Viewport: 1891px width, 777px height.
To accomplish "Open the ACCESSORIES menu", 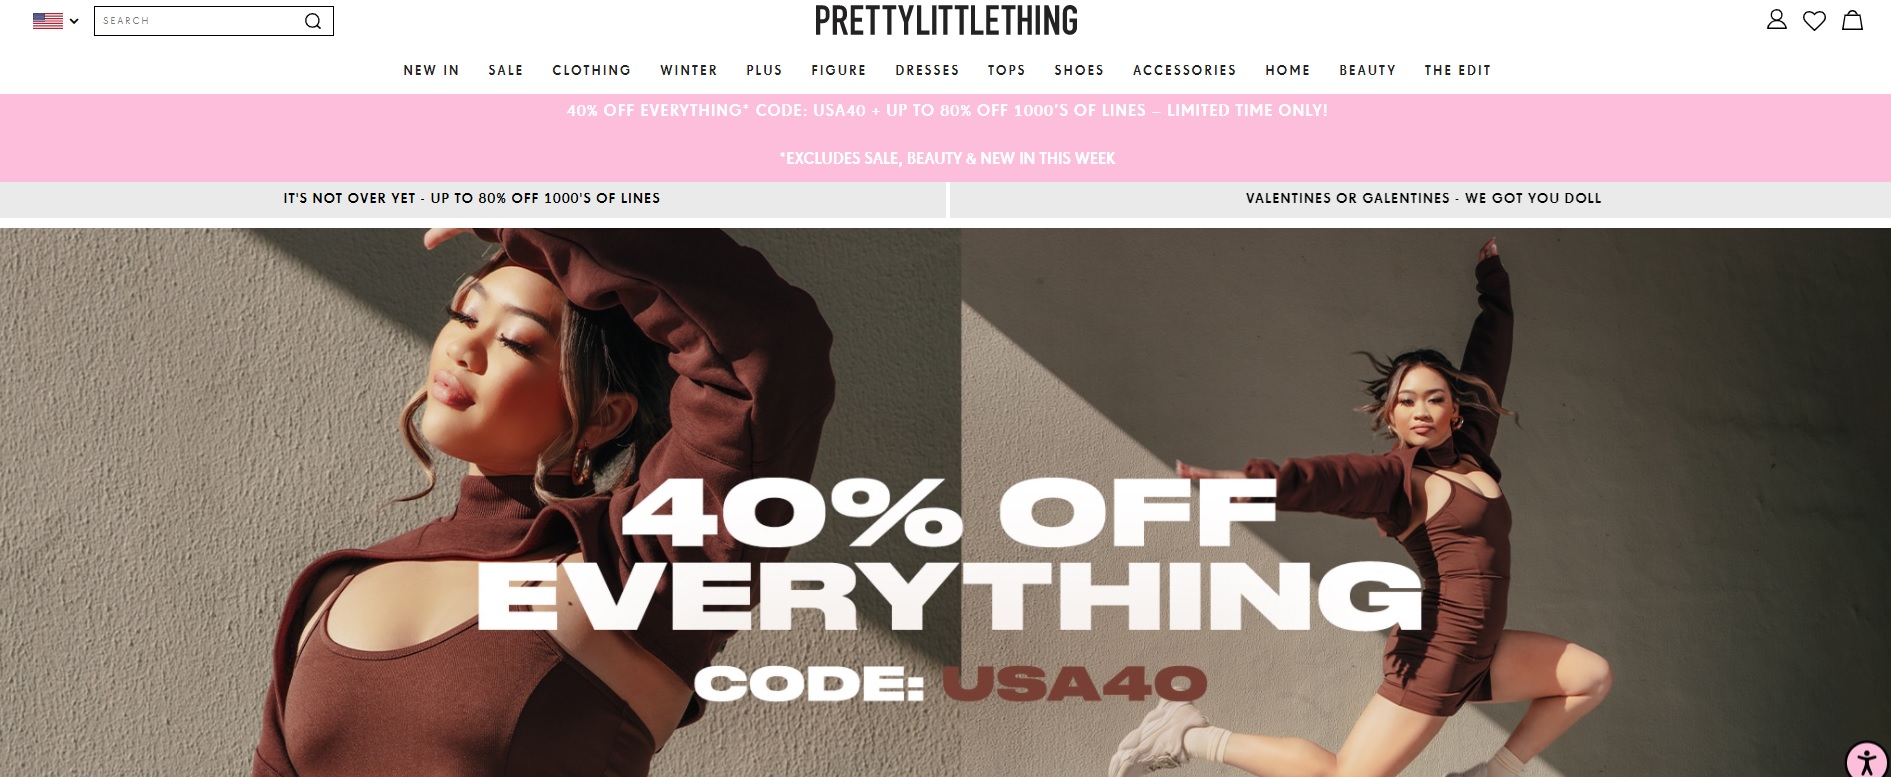I will pyautogui.click(x=1185, y=70).
